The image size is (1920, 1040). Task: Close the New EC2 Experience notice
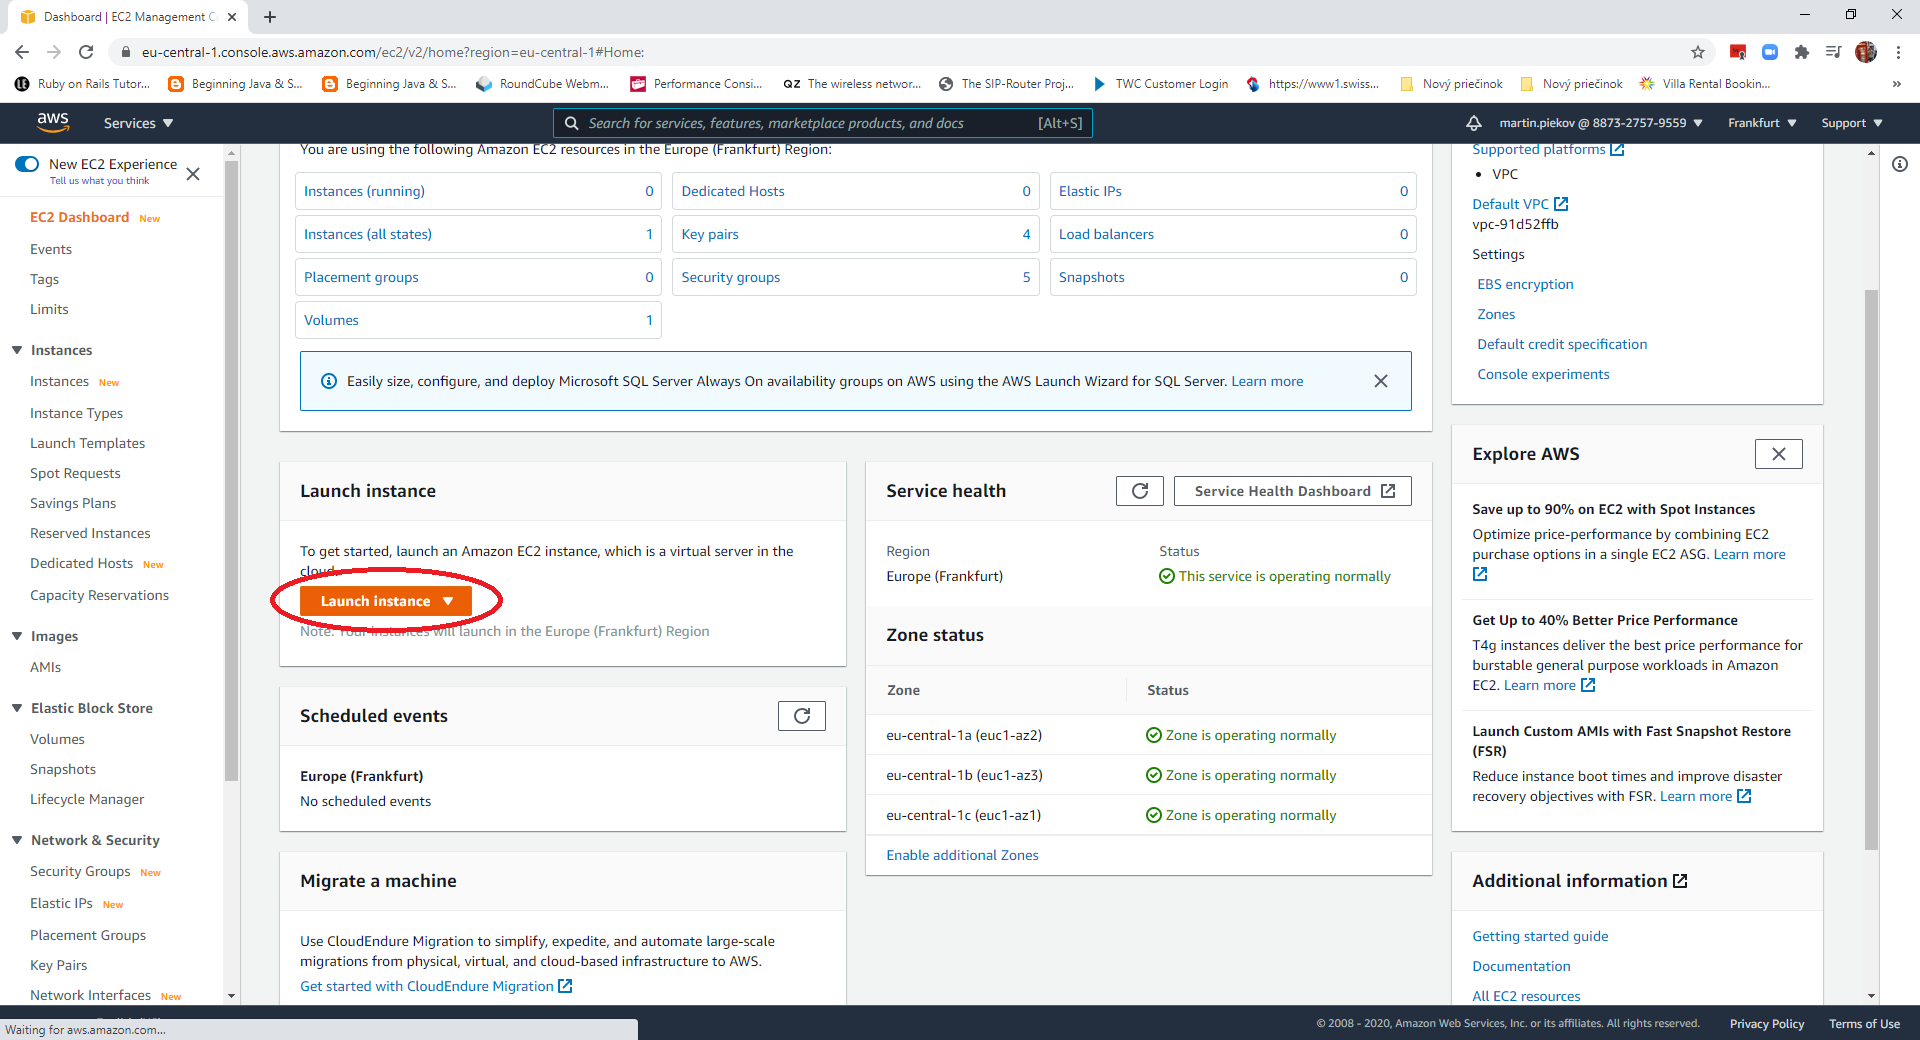point(193,174)
